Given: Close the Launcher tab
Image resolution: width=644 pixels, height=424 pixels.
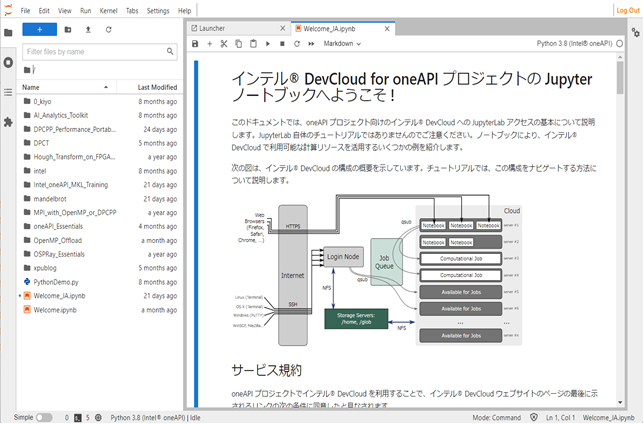Looking at the screenshot, I should [283, 28].
